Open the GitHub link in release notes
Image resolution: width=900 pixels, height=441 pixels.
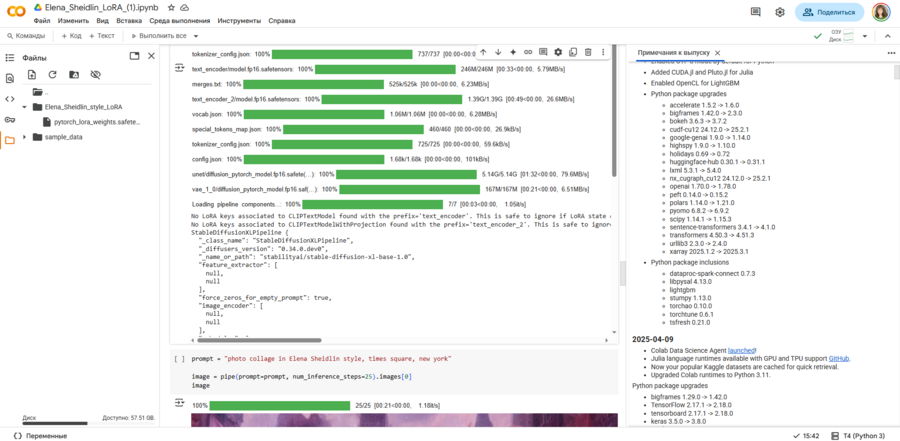pyautogui.click(x=839, y=358)
